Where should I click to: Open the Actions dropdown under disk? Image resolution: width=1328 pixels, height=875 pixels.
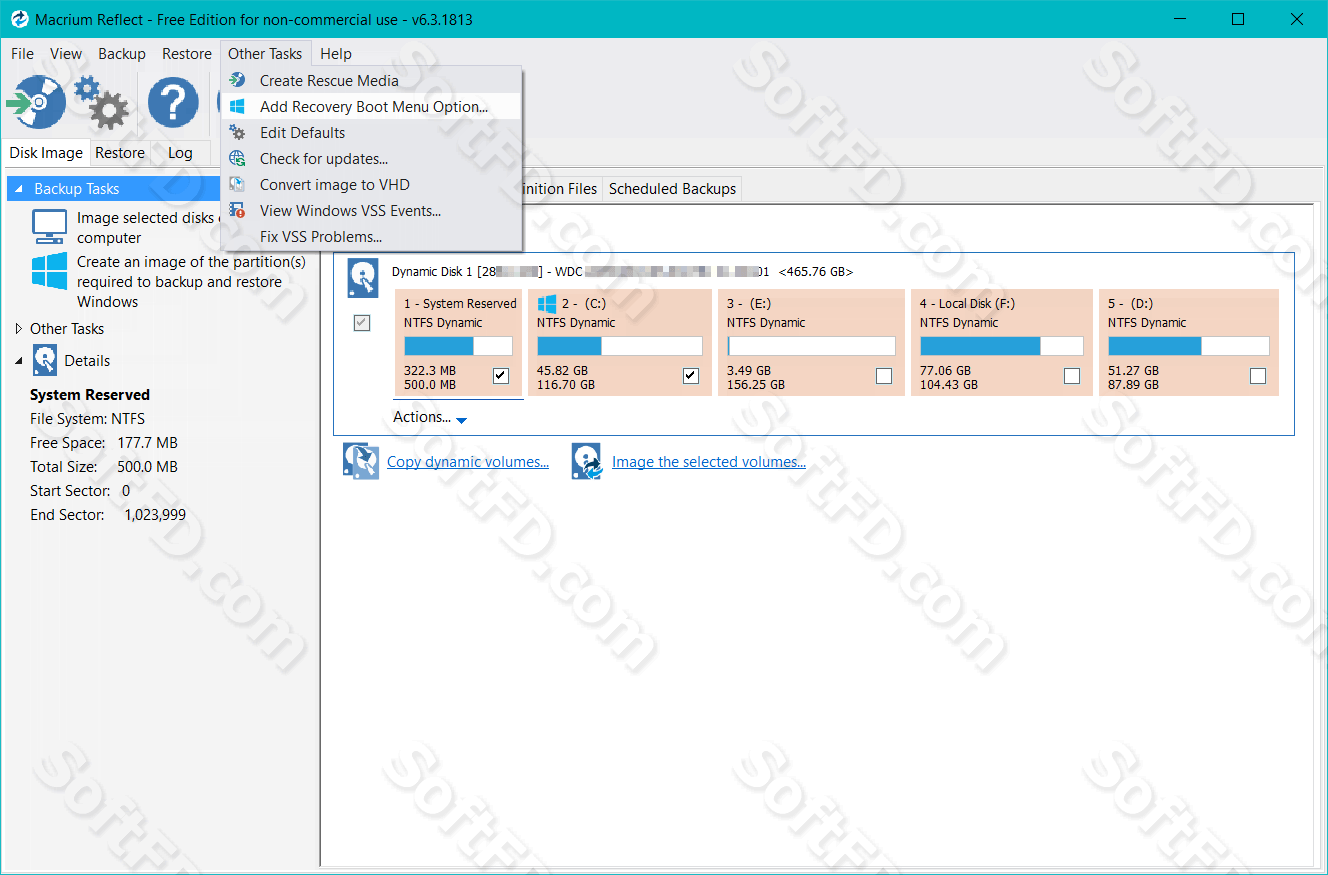[x=430, y=417]
